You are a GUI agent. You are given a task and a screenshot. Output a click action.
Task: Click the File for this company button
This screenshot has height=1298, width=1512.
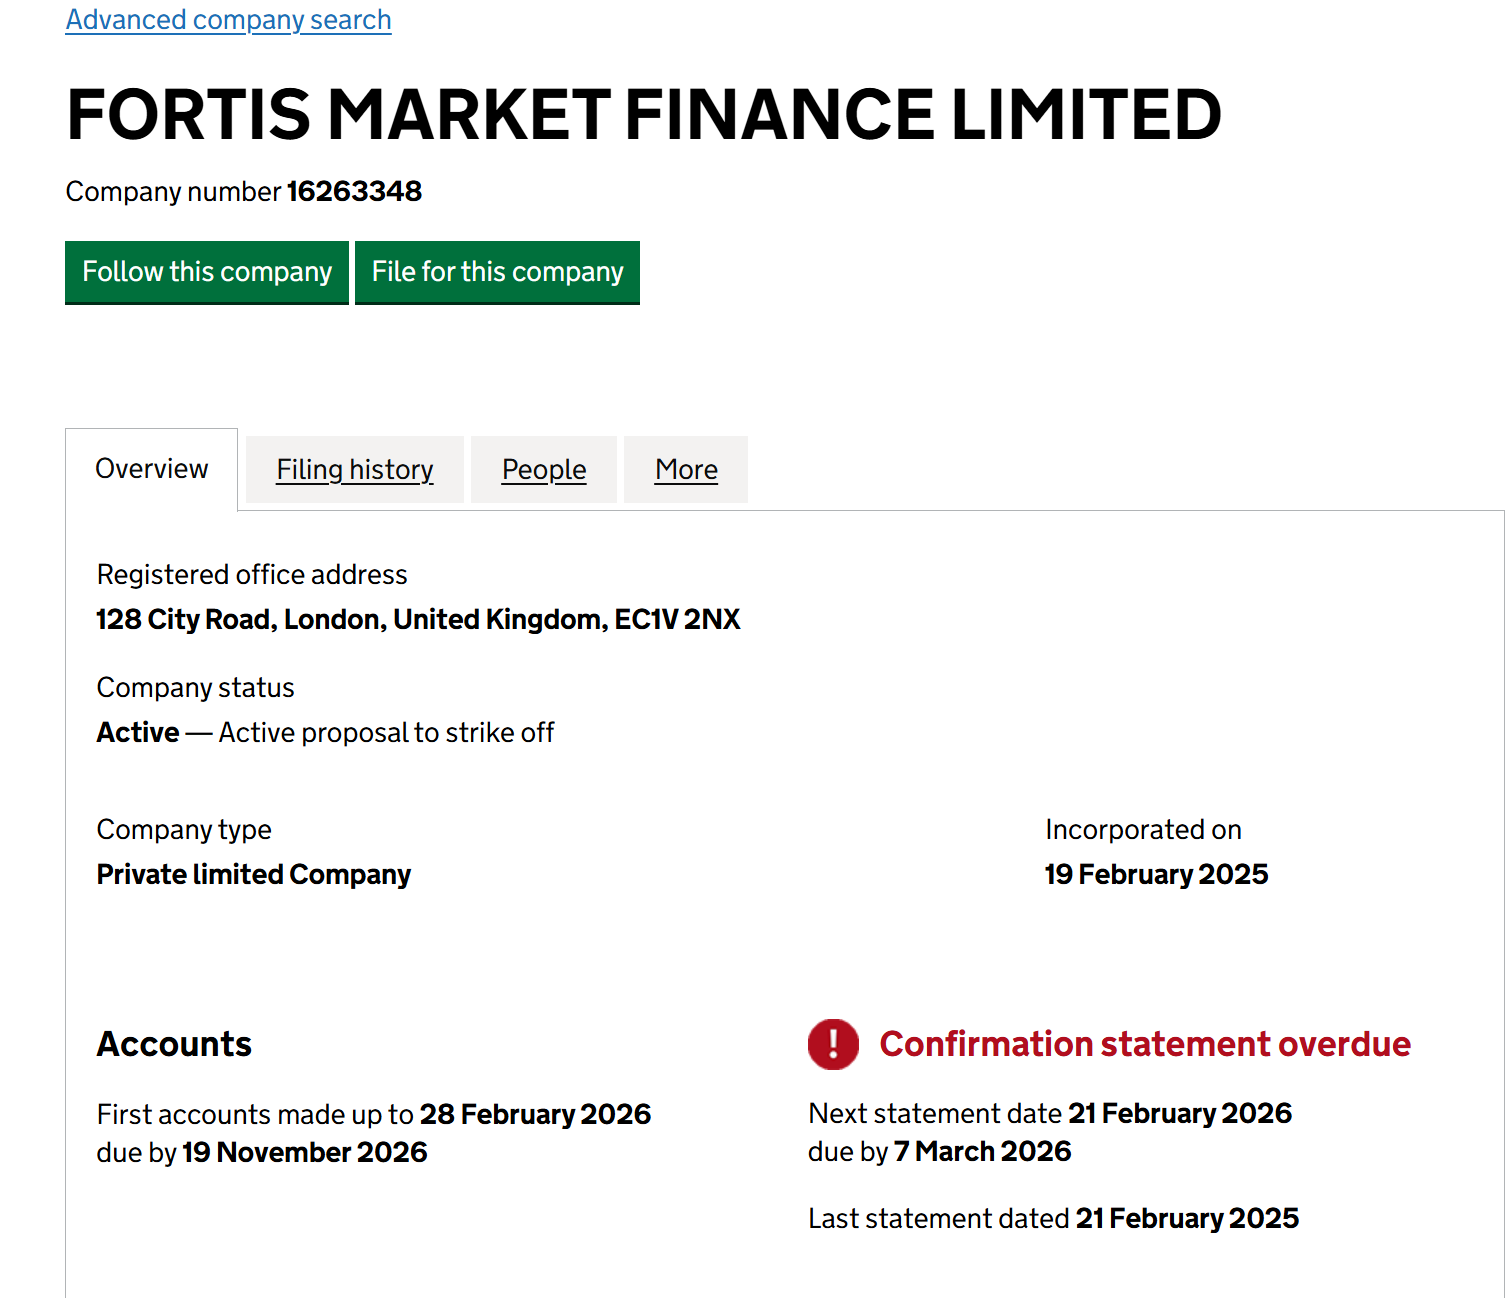point(497,272)
